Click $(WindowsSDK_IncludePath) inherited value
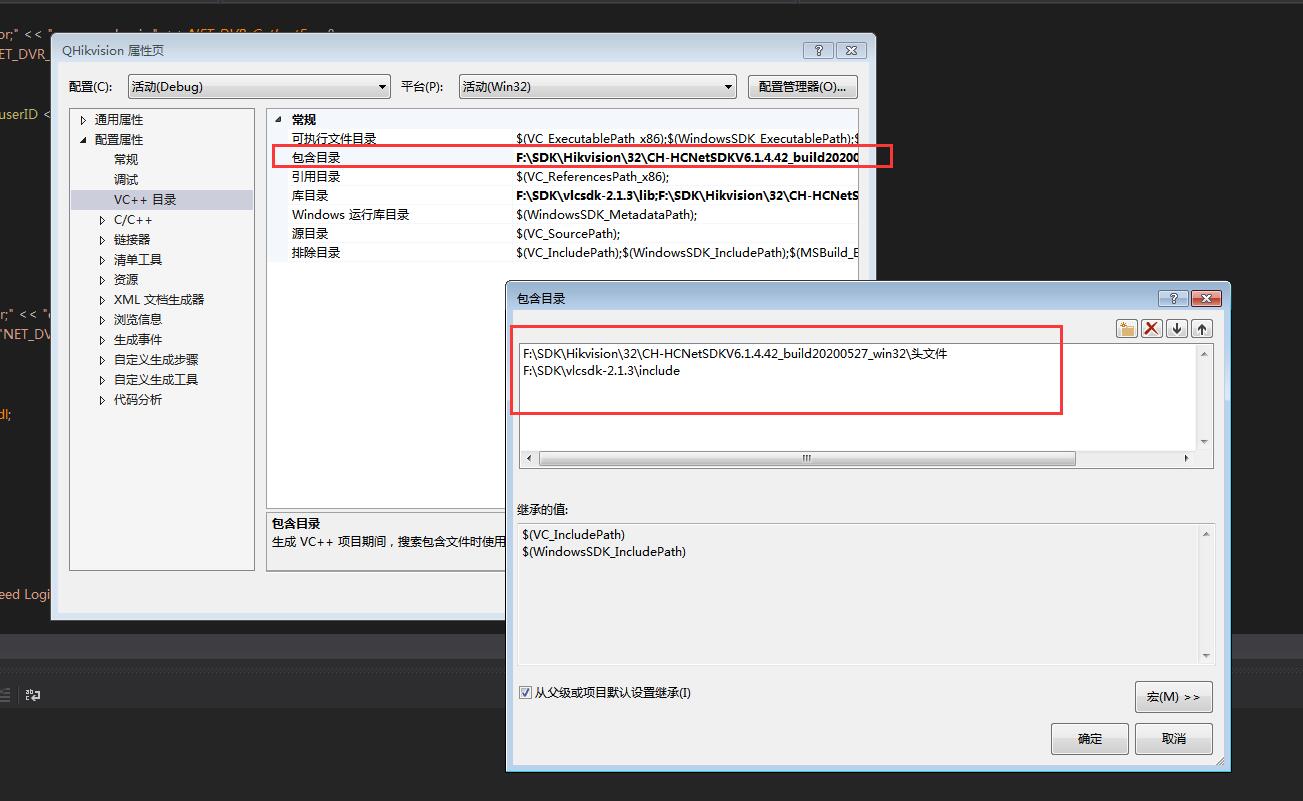1303x801 pixels. [604, 552]
